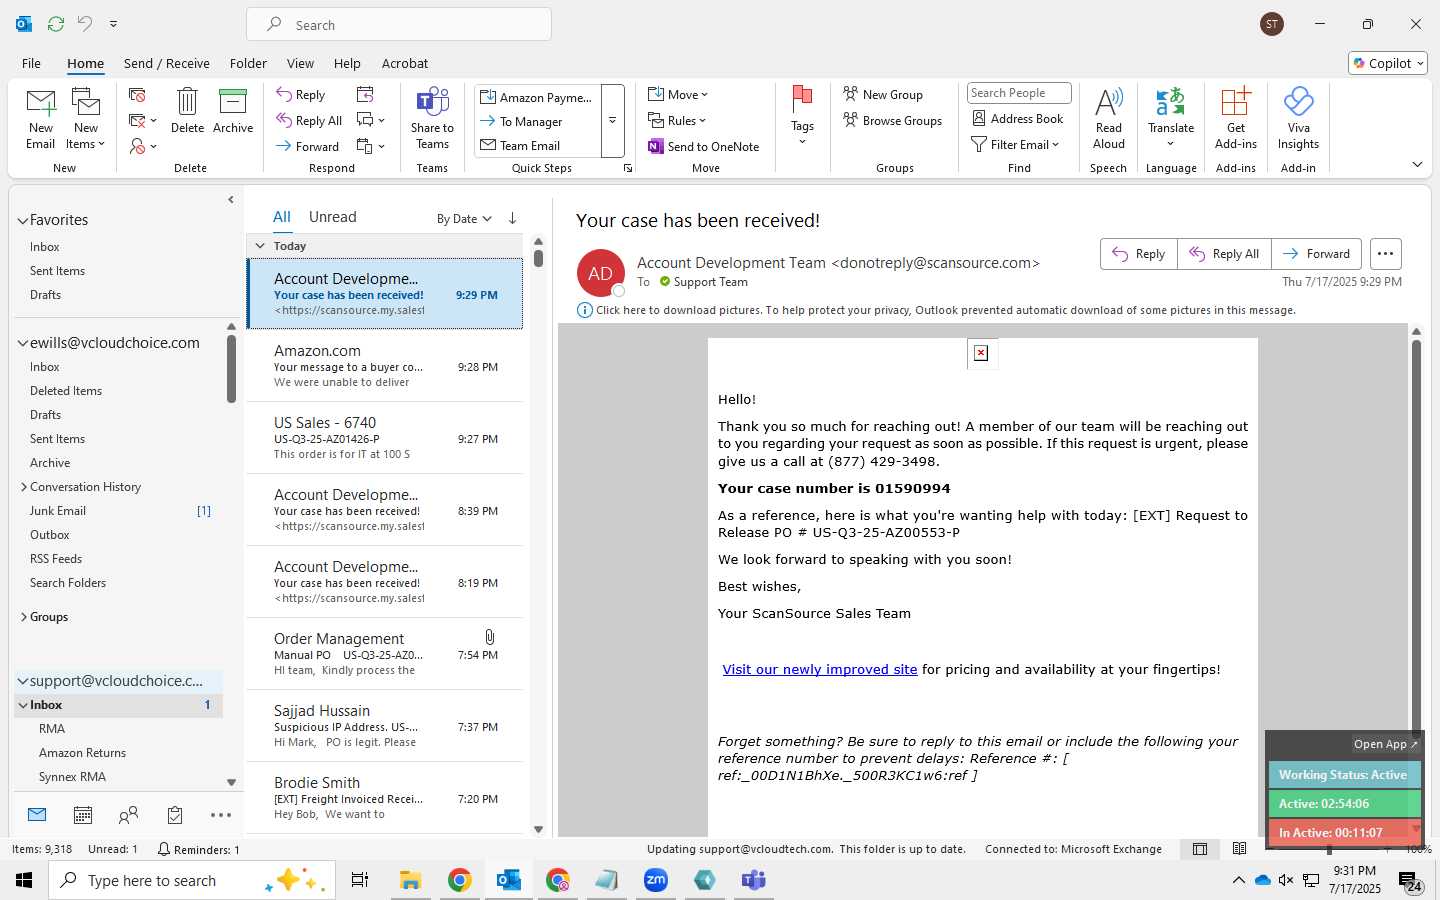The image size is (1440, 900).
Task: Click the Read Aloud icon
Action: click(x=1109, y=118)
